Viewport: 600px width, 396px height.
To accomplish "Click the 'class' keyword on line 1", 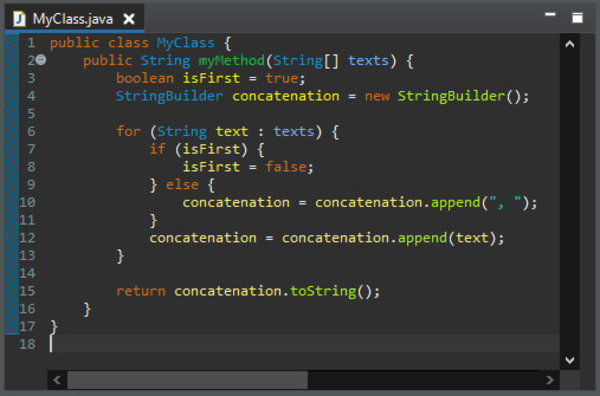I will 128,43.
